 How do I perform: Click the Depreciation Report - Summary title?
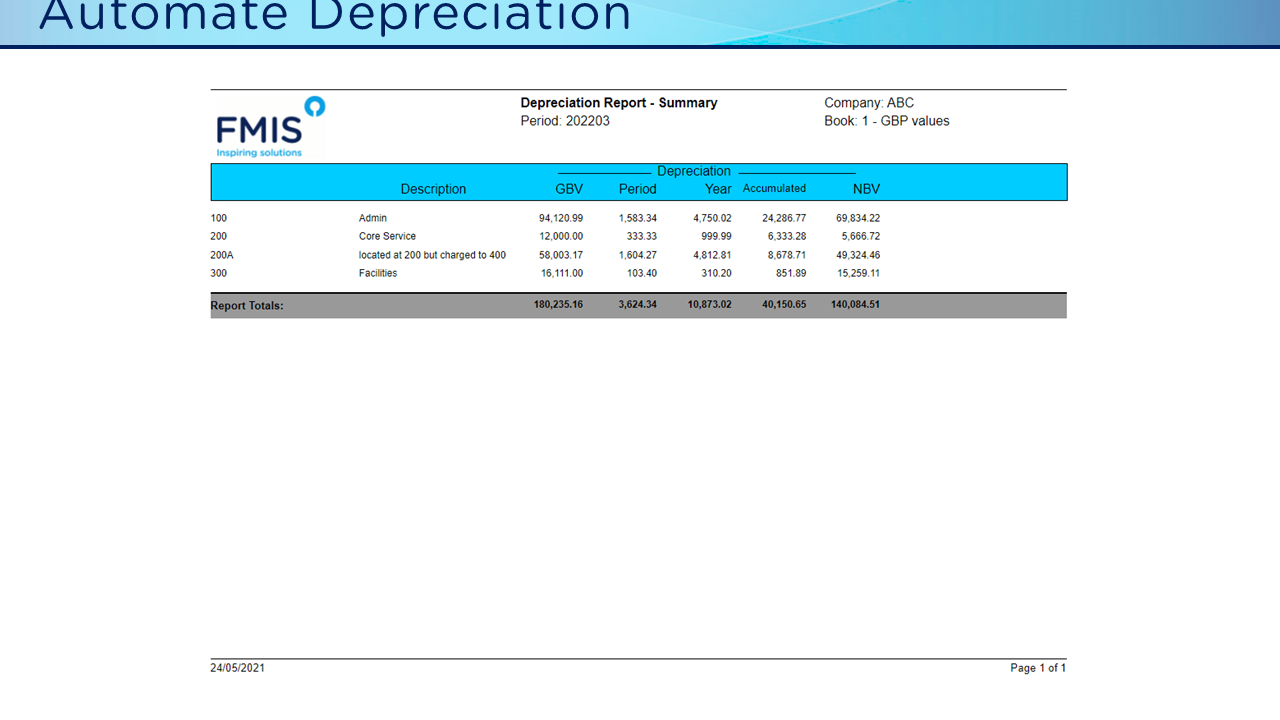[x=619, y=102]
